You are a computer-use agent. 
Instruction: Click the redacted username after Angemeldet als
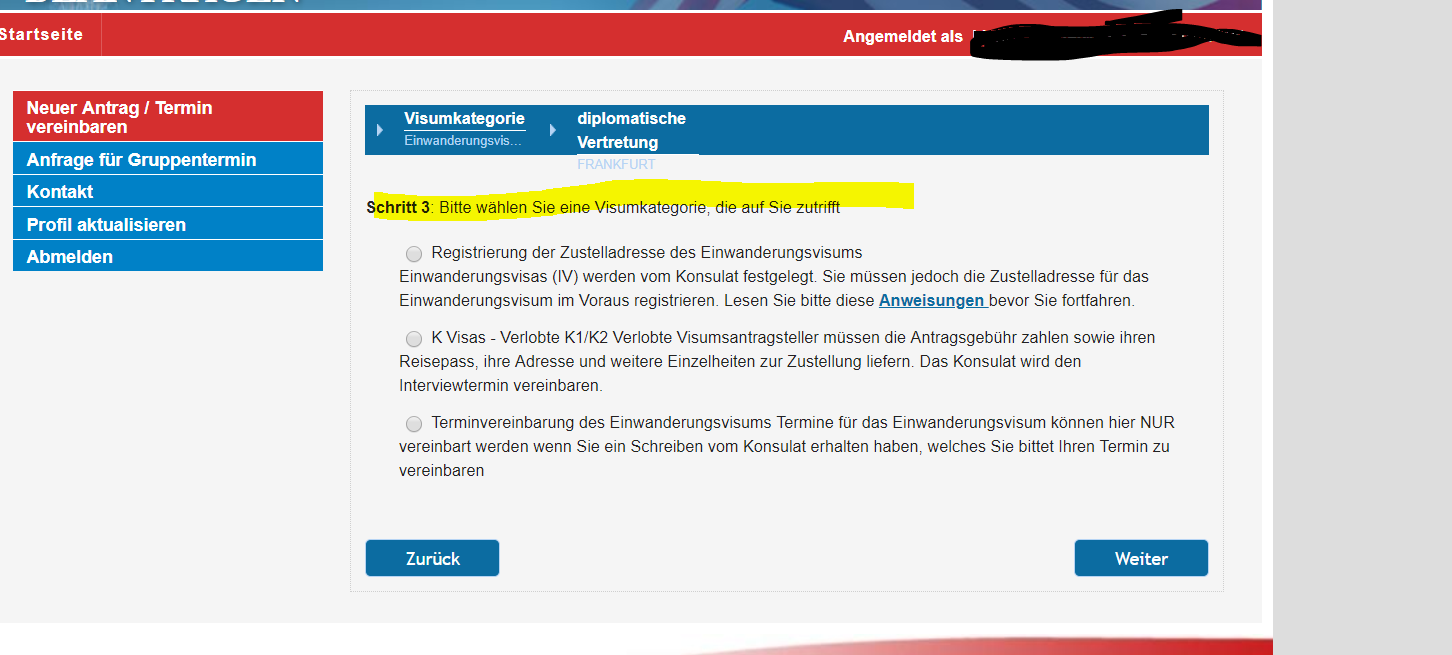click(x=1110, y=36)
